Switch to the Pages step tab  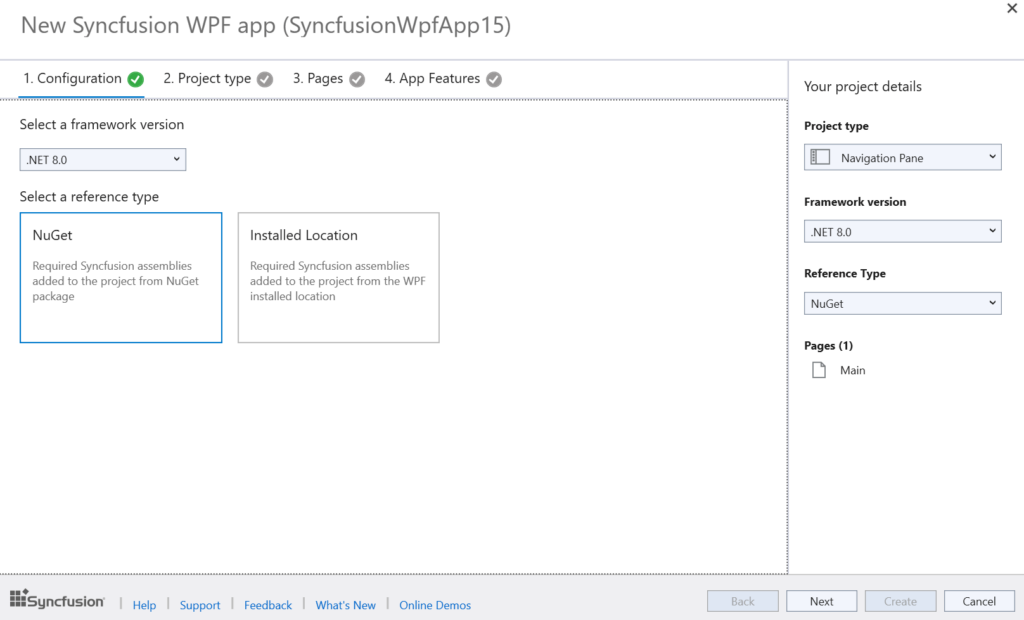point(320,78)
